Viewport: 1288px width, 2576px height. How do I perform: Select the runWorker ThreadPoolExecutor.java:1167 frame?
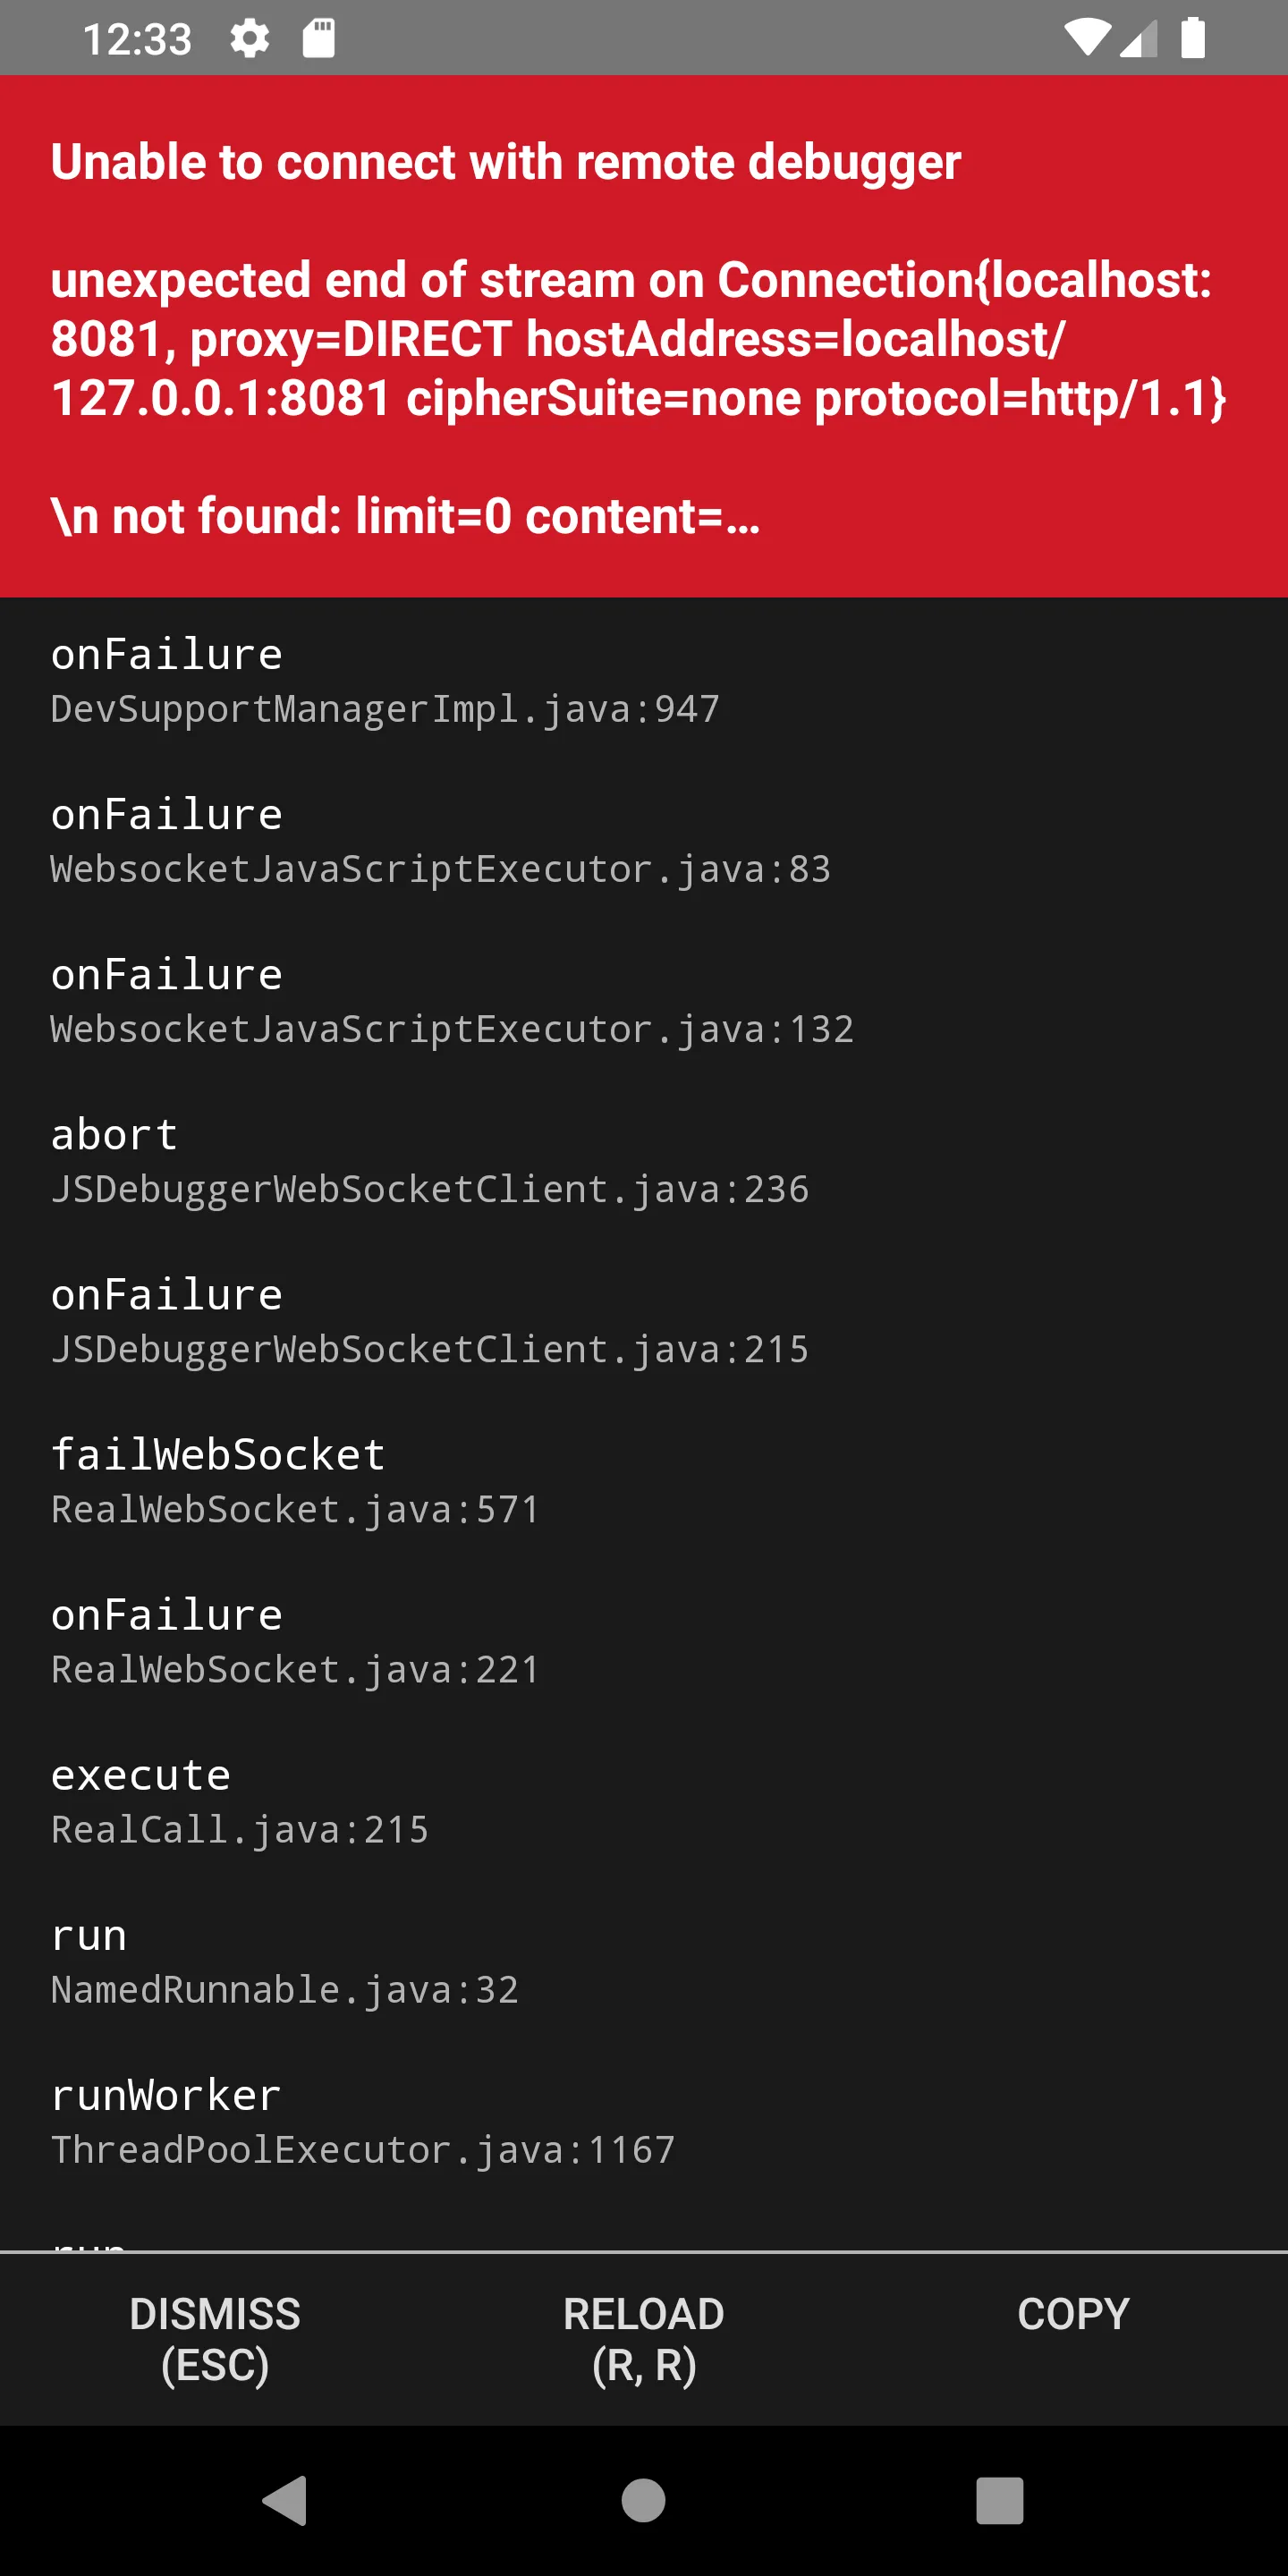[x=363, y=2122]
